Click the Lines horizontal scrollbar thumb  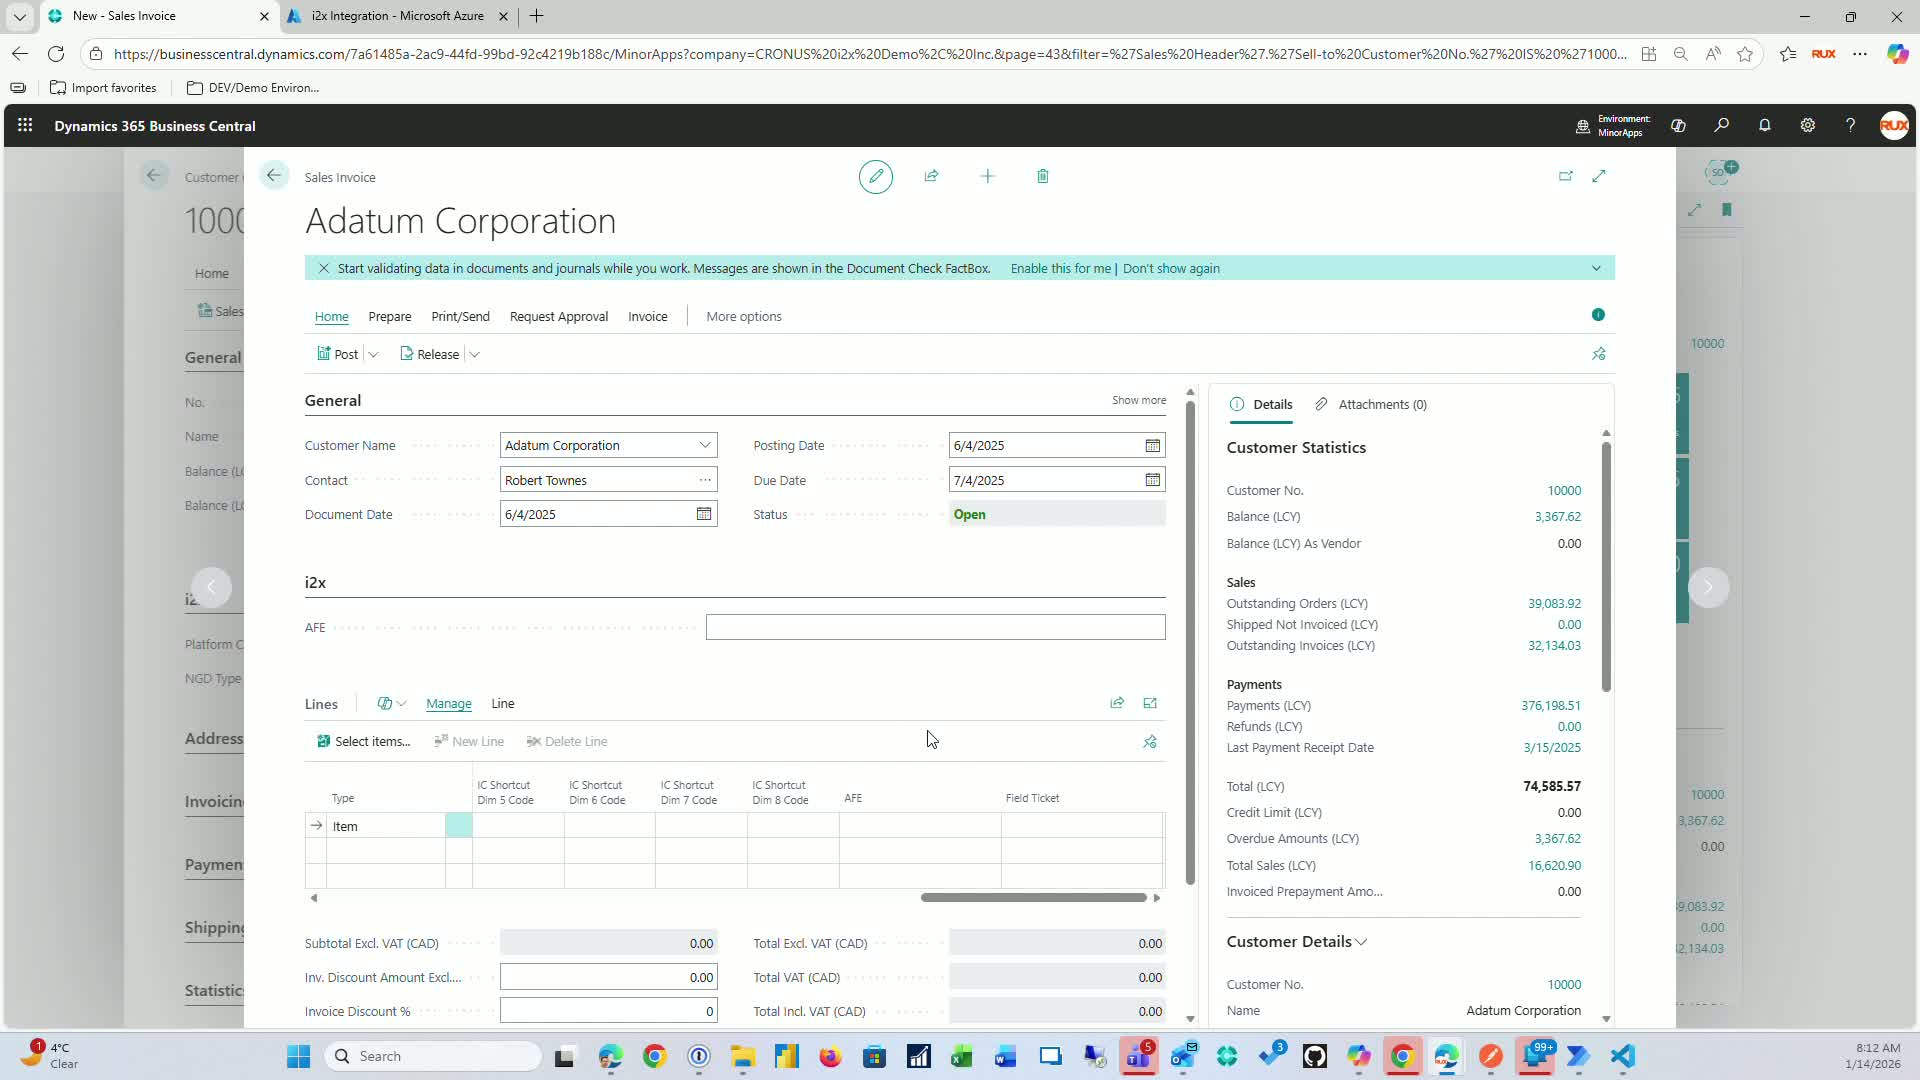click(x=1033, y=898)
